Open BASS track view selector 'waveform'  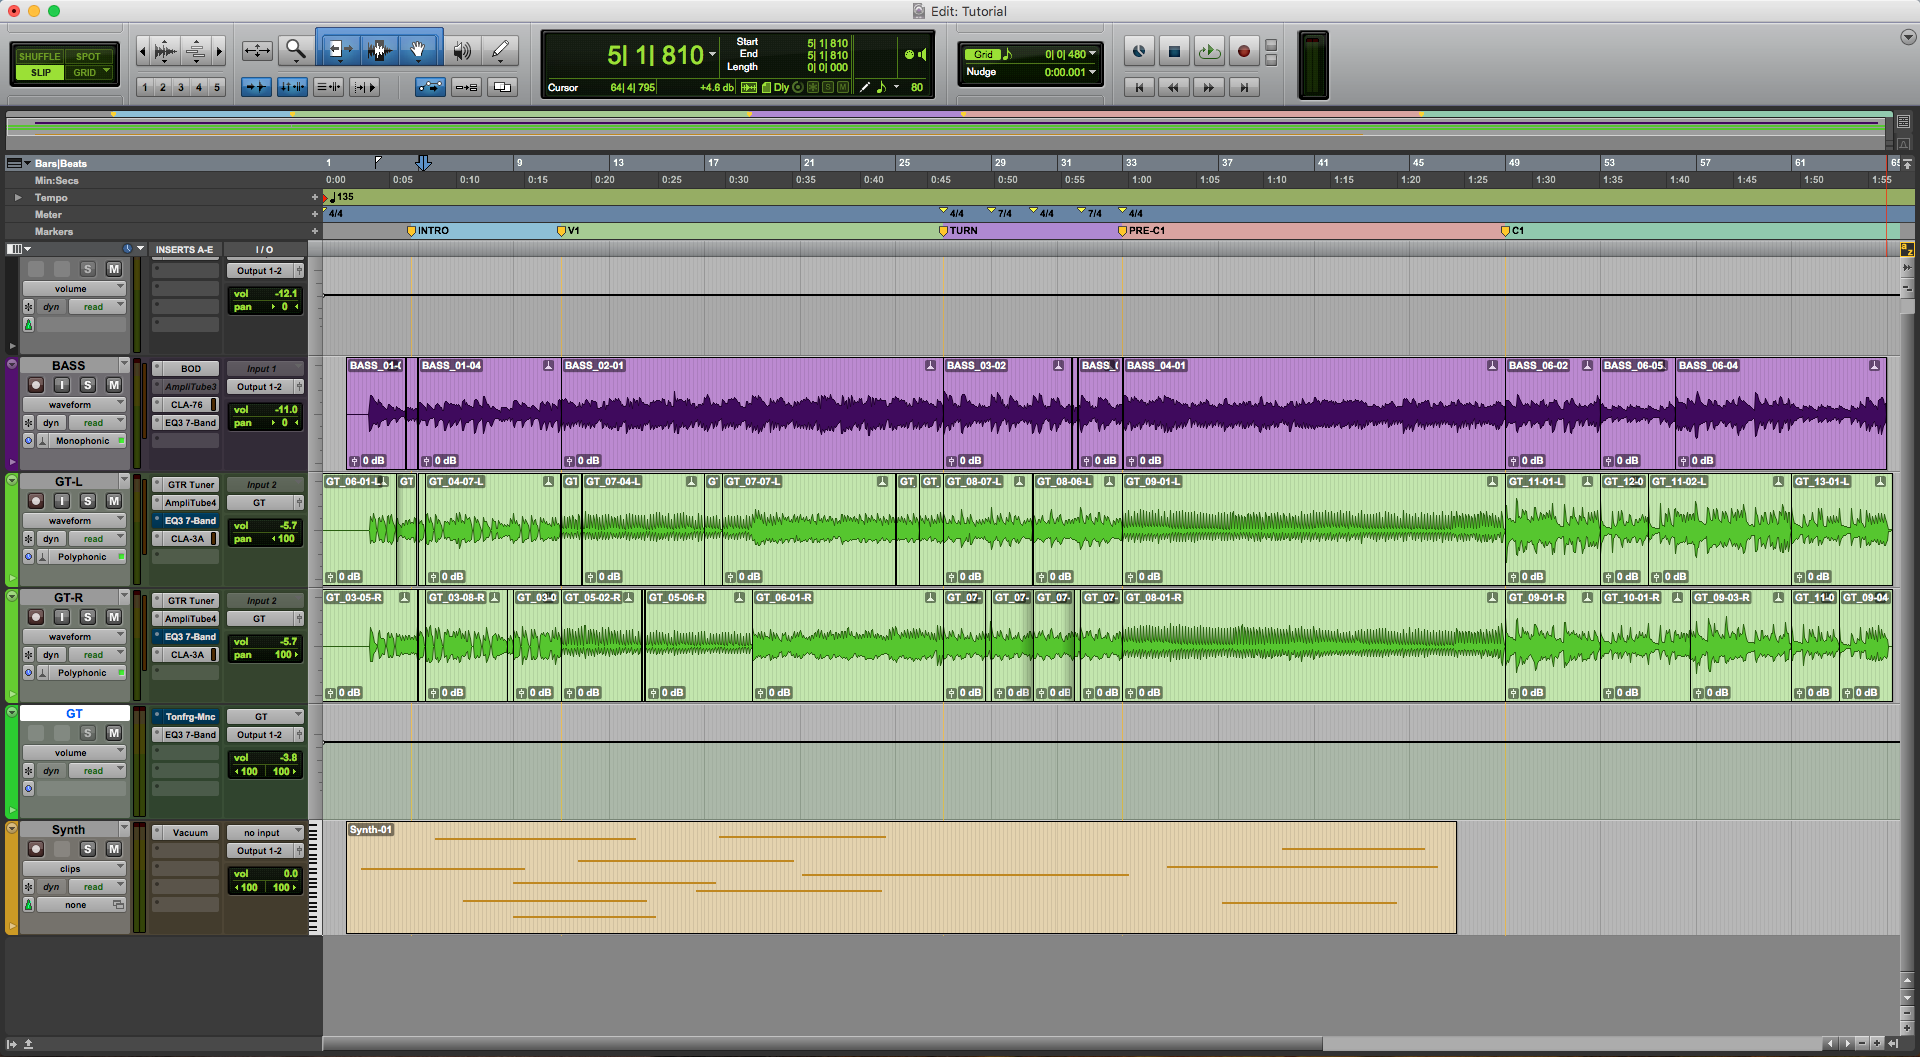coord(74,405)
